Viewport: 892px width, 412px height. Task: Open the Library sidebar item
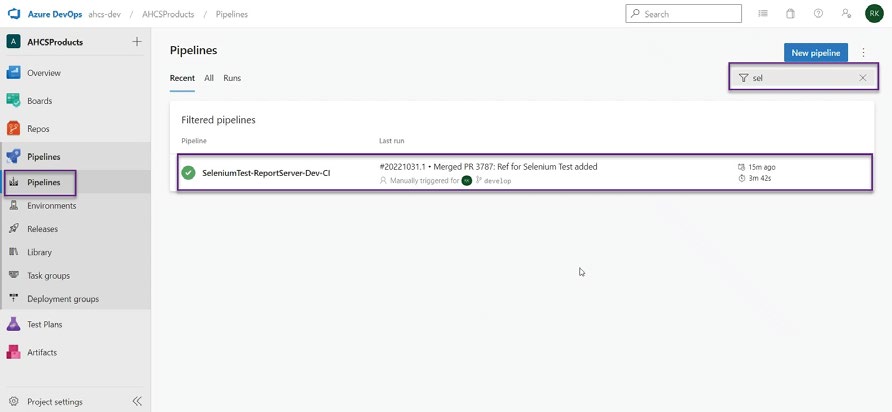pos(39,252)
